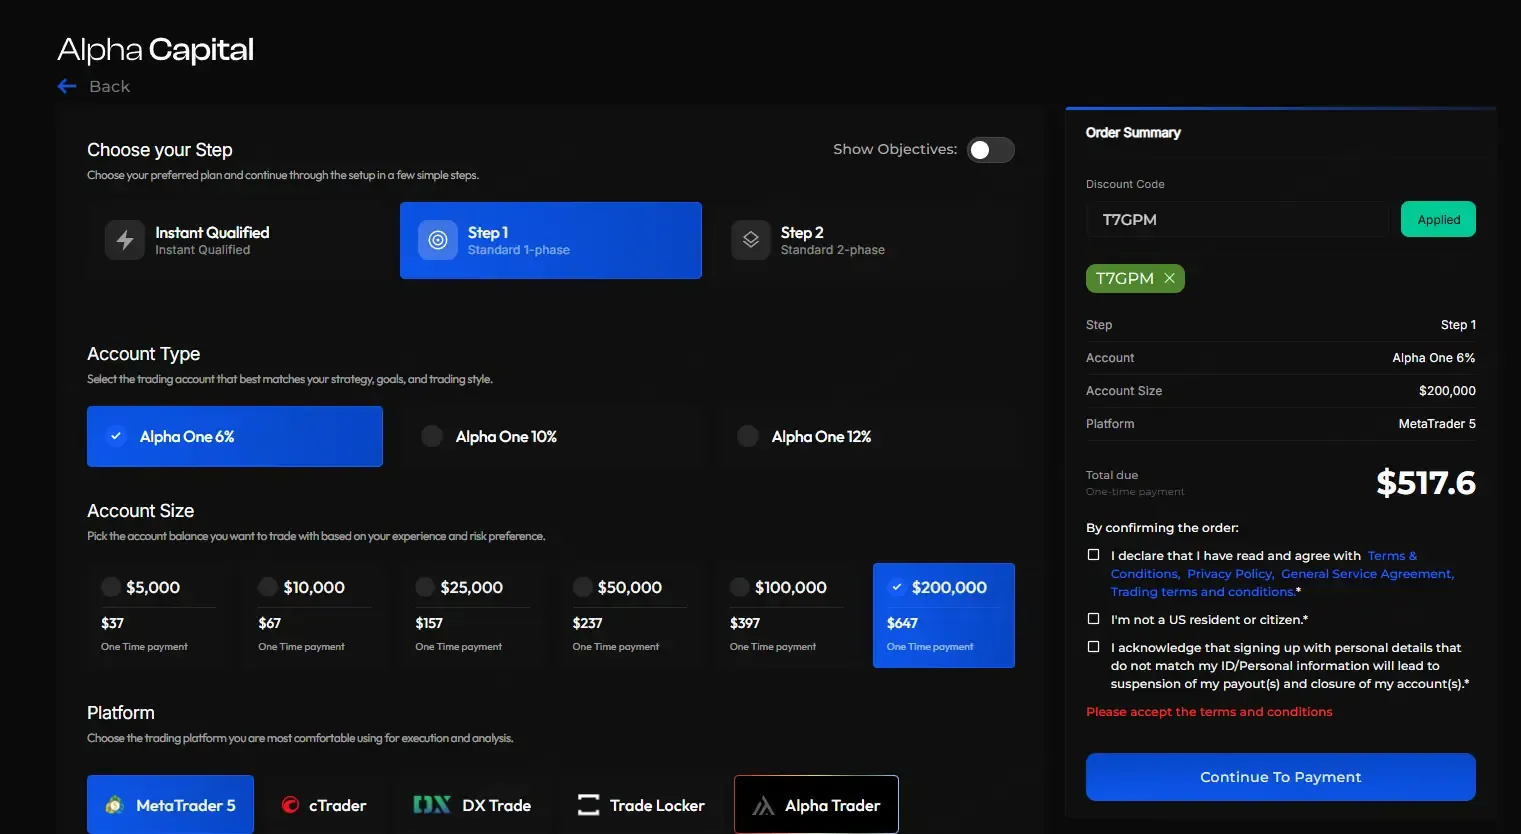The height and width of the screenshot is (834, 1521).
Task: Choose the cTrader platform
Action: click(x=324, y=805)
